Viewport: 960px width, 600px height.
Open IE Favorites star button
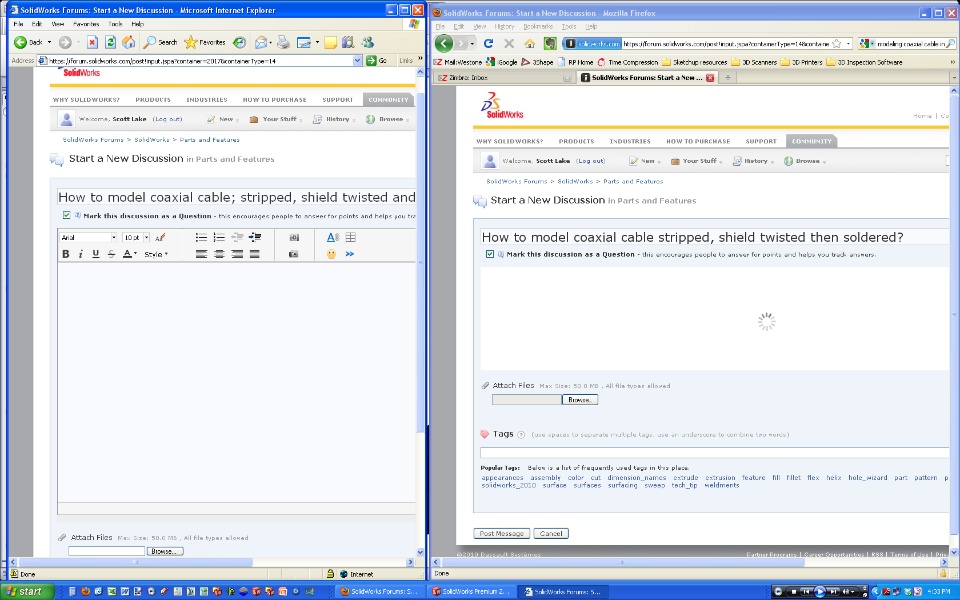[x=204, y=42]
